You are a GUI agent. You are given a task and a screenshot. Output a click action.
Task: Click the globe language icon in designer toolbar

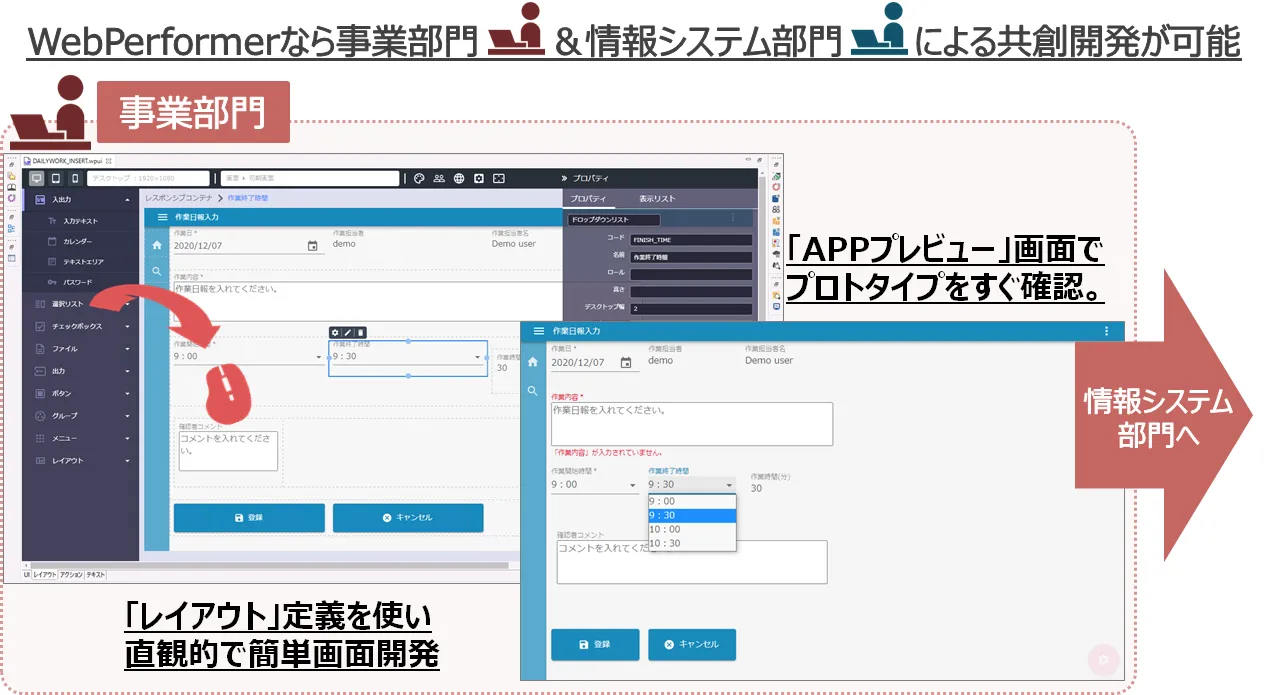point(459,179)
